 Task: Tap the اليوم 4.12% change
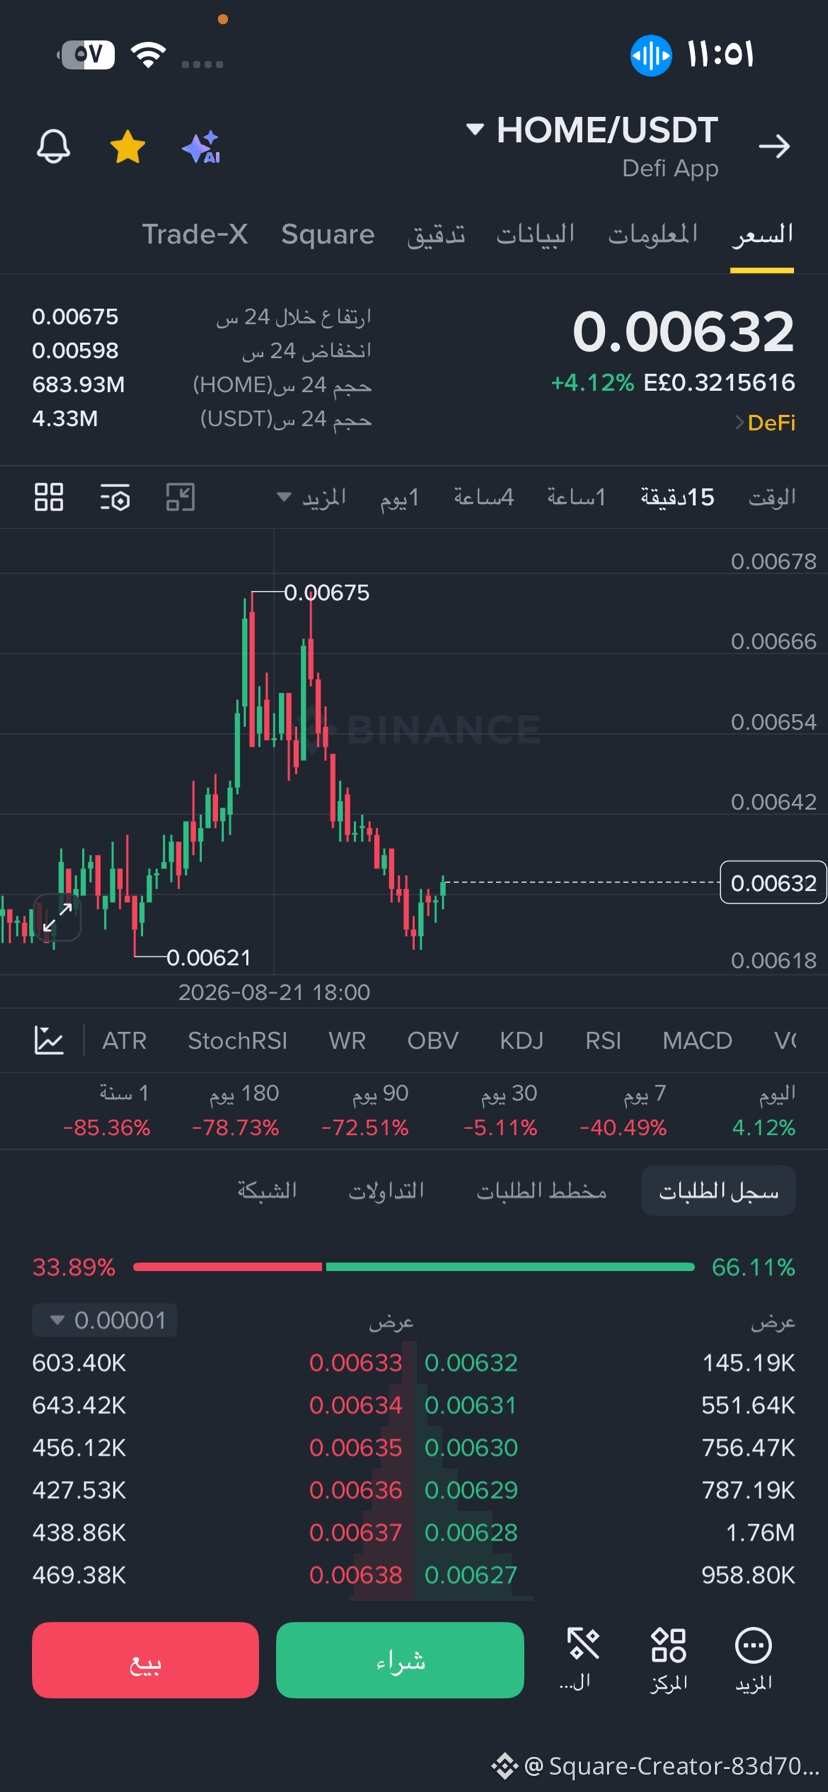(764, 1110)
